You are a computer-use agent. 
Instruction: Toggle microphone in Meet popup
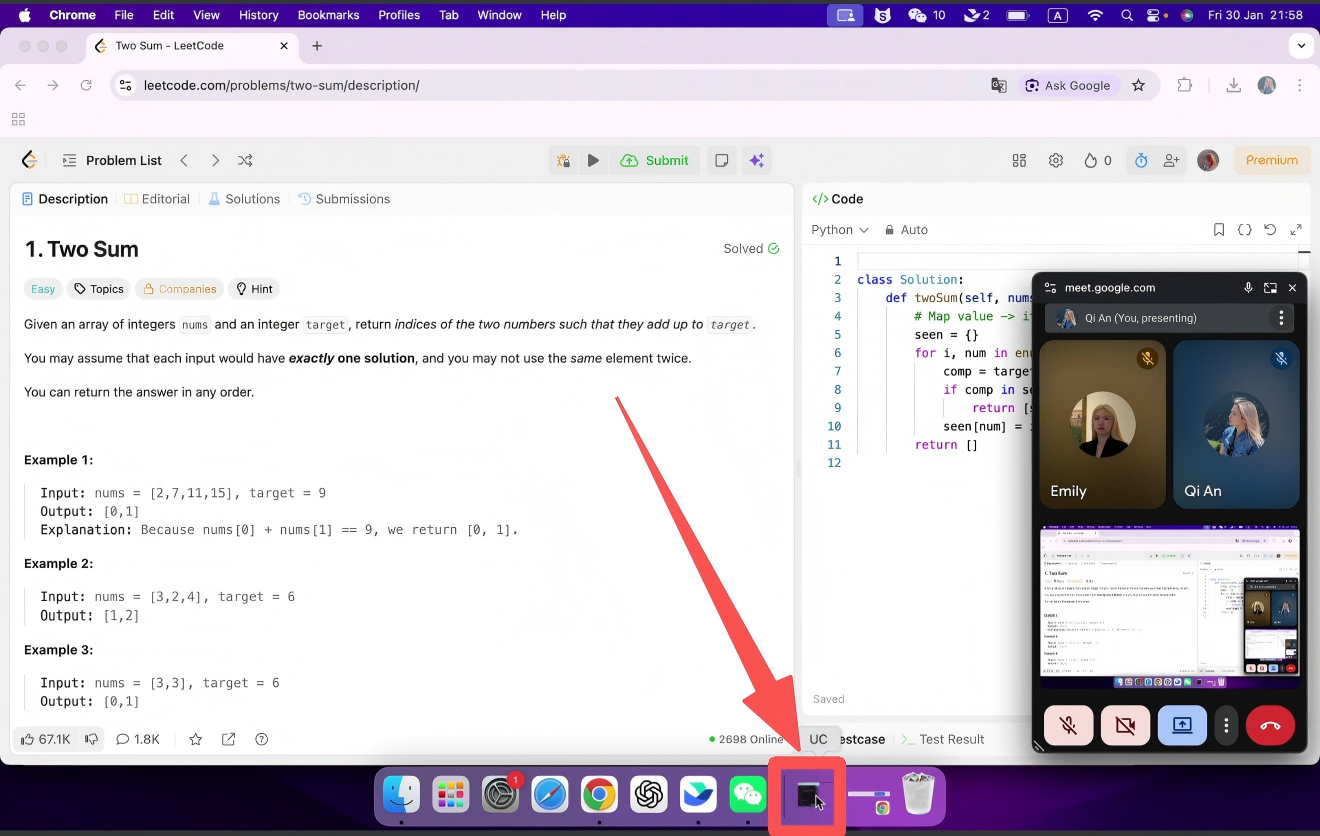pos(1068,726)
